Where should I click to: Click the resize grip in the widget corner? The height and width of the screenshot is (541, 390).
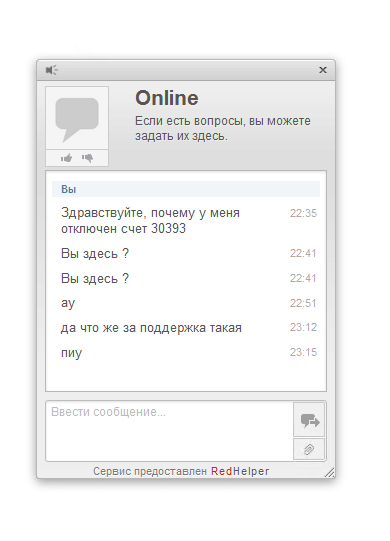tap(330, 473)
